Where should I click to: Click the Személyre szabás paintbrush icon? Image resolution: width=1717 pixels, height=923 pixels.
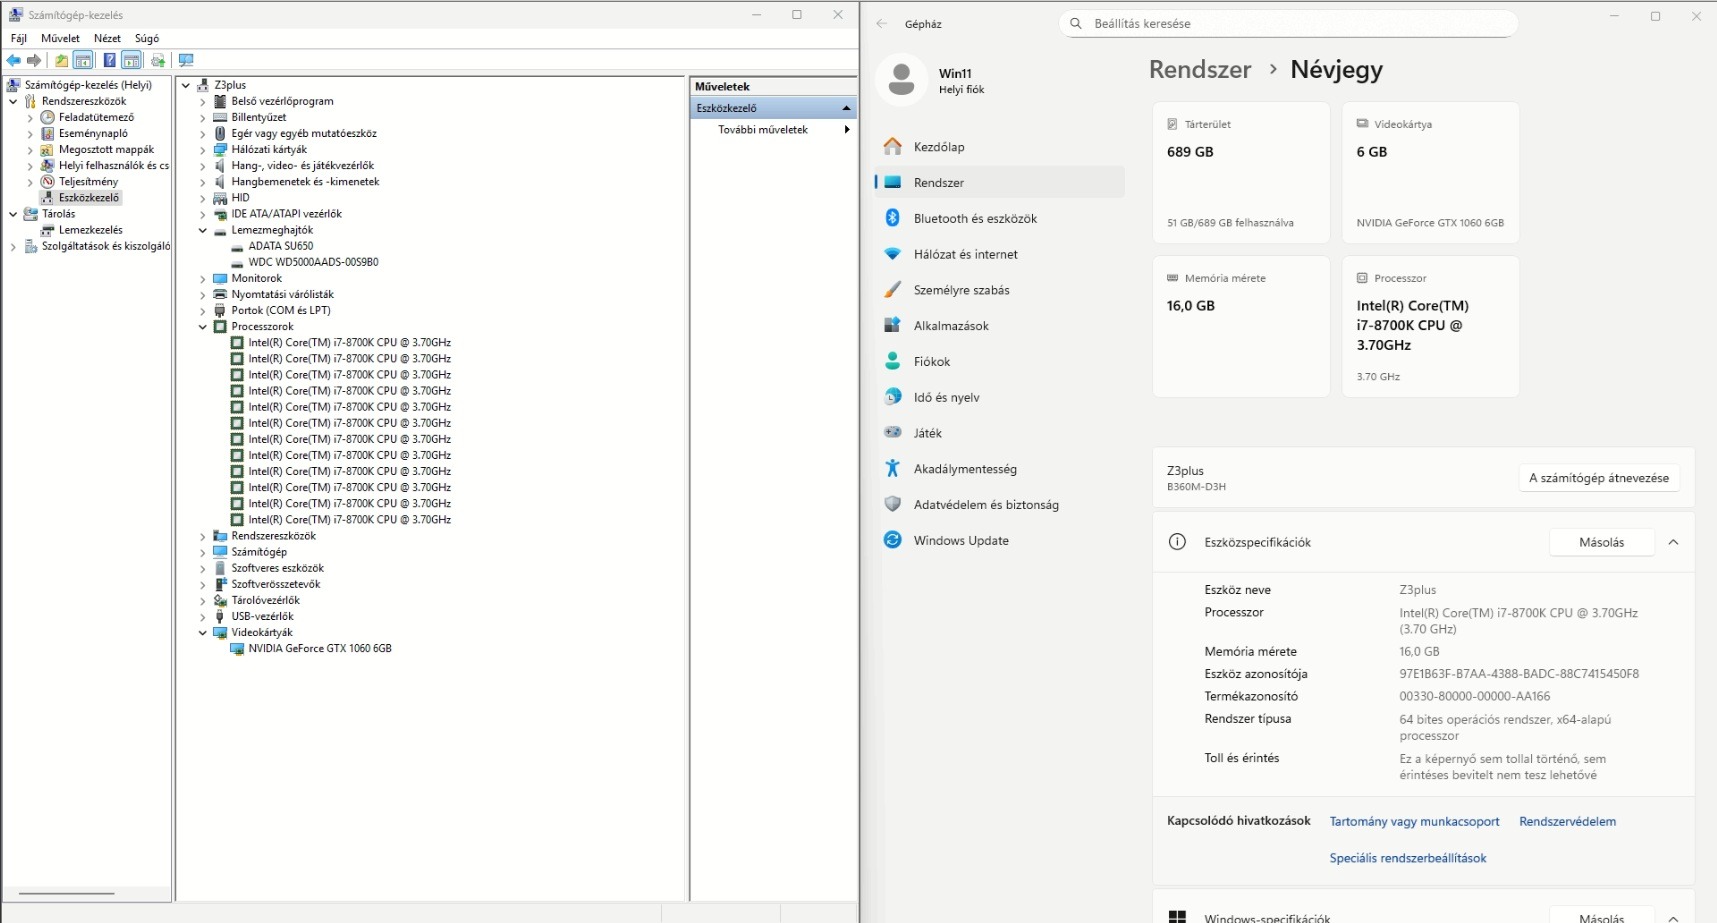pyautogui.click(x=893, y=290)
